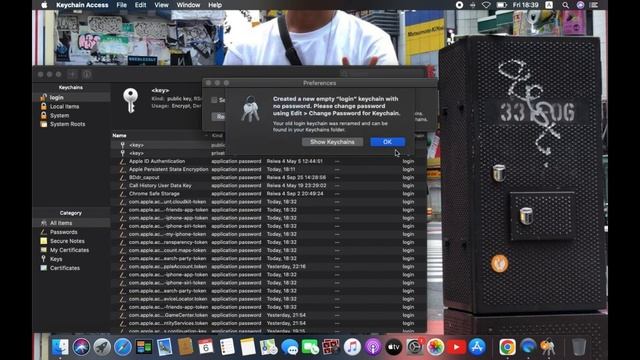The height and width of the screenshot is (360, 640).
Task: Open the File menu
Action: pos(122,5)
